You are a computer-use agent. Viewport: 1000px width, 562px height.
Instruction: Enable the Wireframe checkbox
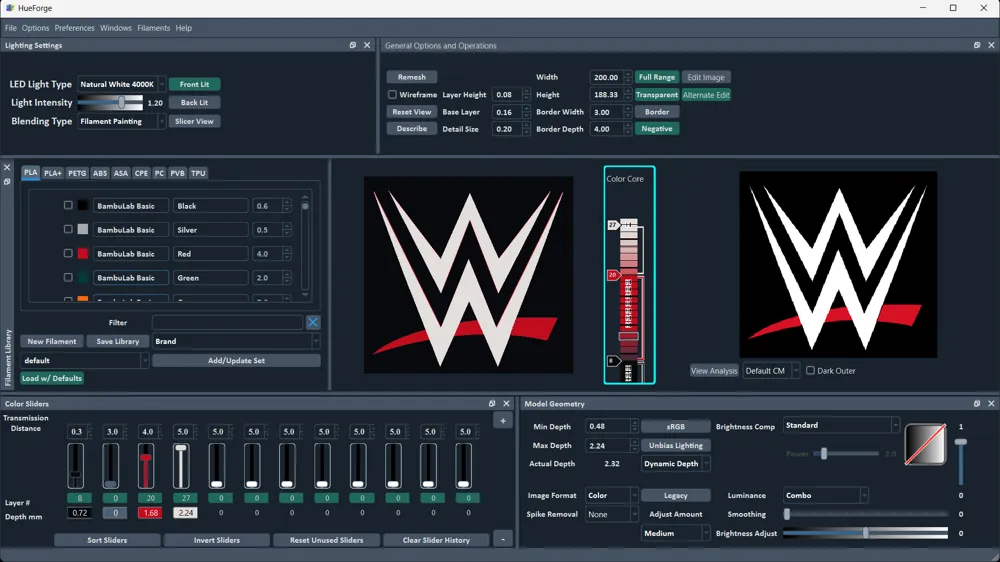[x=392, y=94]
